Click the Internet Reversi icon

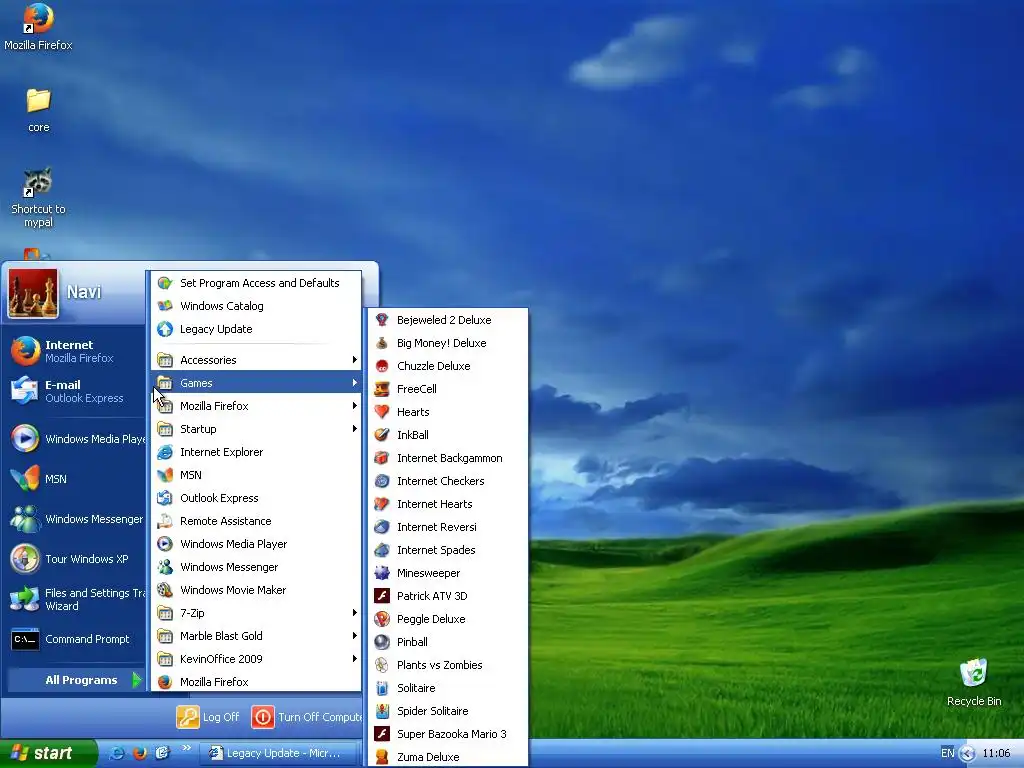(x=382, y=527)
